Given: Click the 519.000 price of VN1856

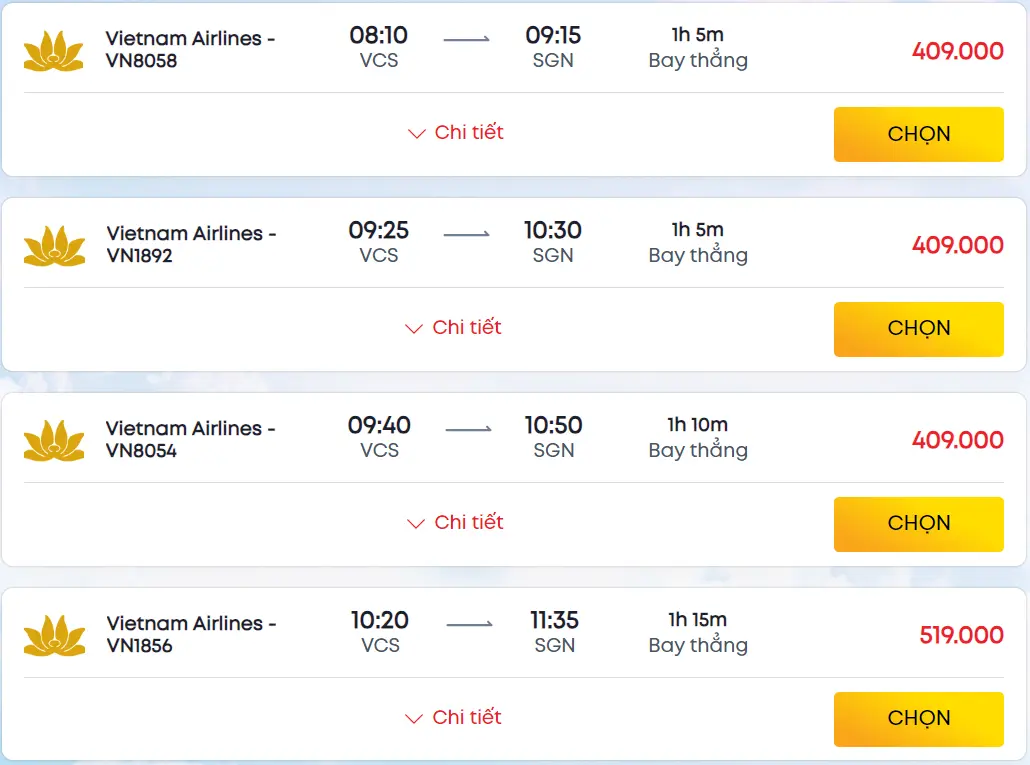Looking at the screenshot, I should (961, 635).
